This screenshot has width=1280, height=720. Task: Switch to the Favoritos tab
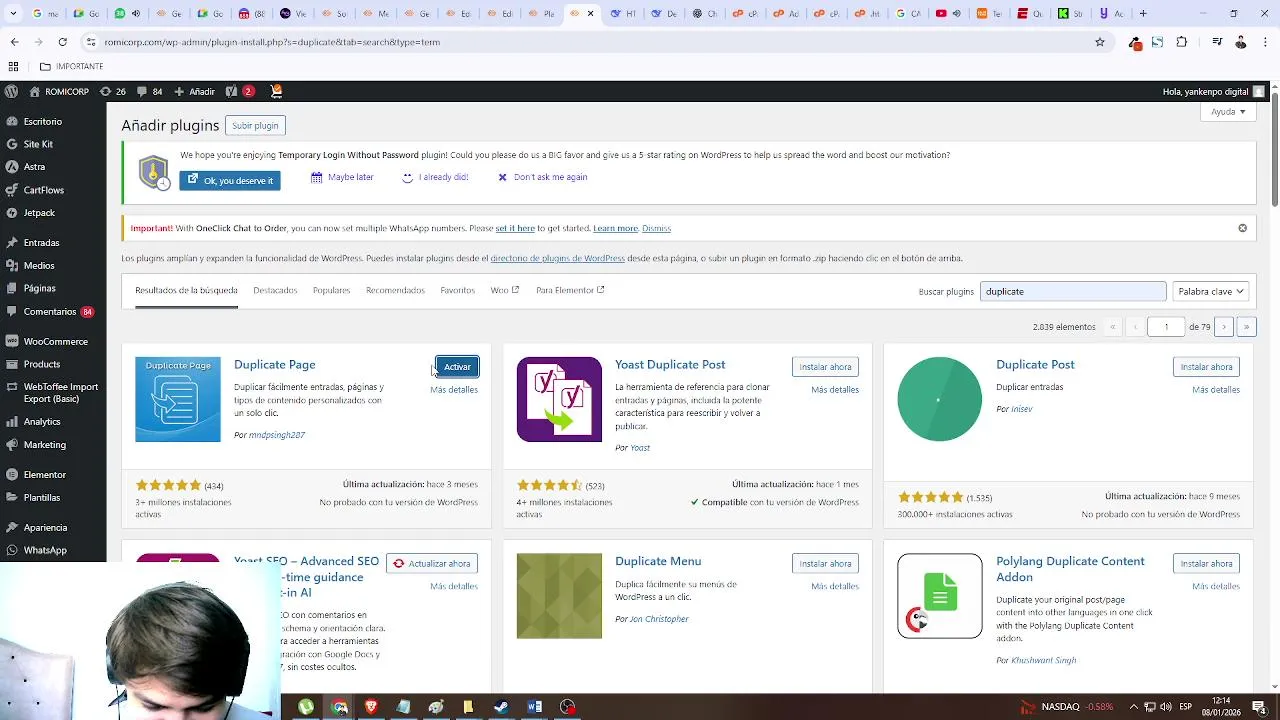[457, 290]
